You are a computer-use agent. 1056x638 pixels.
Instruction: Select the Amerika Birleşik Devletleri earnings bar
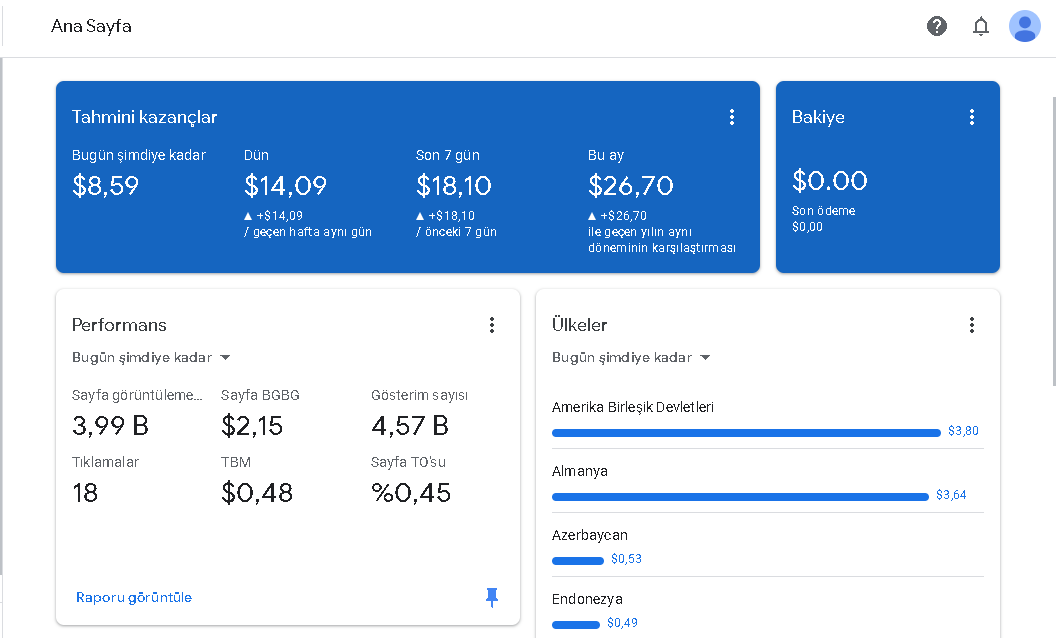(x=746, y=433)
